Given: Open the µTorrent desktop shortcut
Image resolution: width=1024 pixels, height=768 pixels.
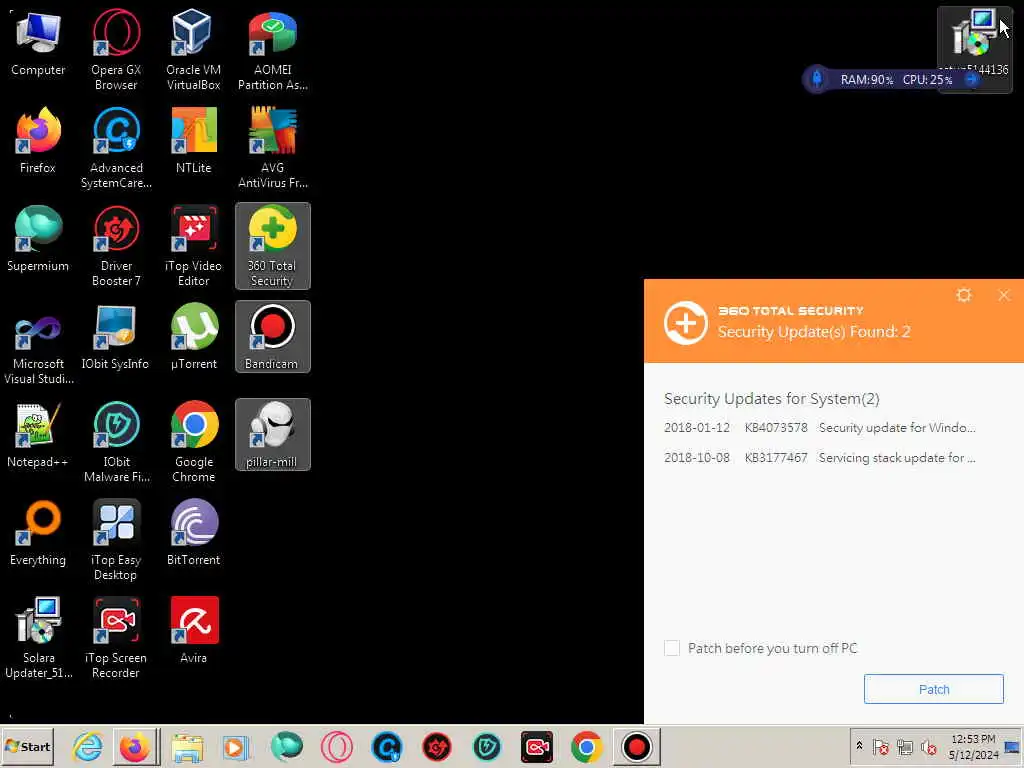Looking at the screenshot, I should click(x=193, y=337).
